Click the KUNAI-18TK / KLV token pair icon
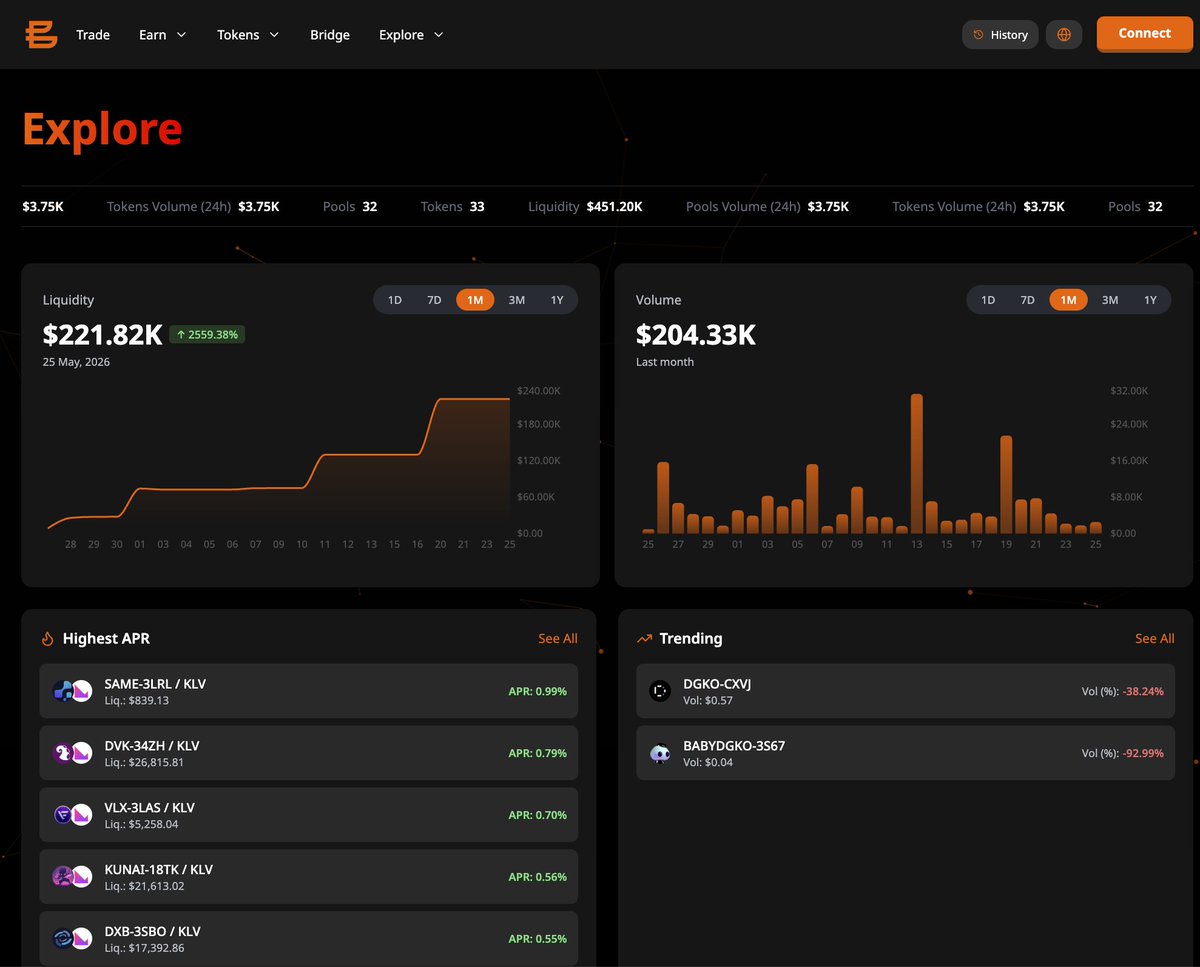The height and width of the screenshot is (967, 1200). tap(72, 877)
